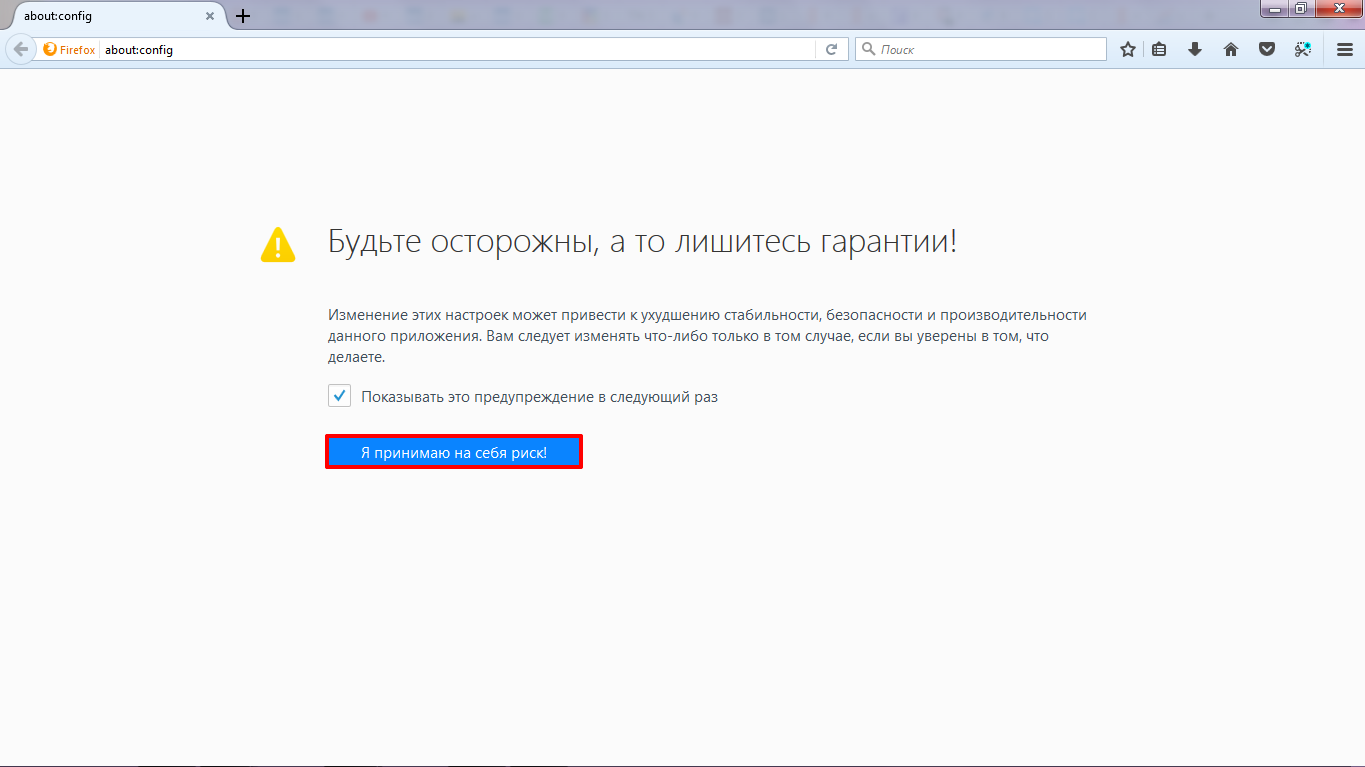
Task: Open a new tab with plus button
Action: coord(243,16)
